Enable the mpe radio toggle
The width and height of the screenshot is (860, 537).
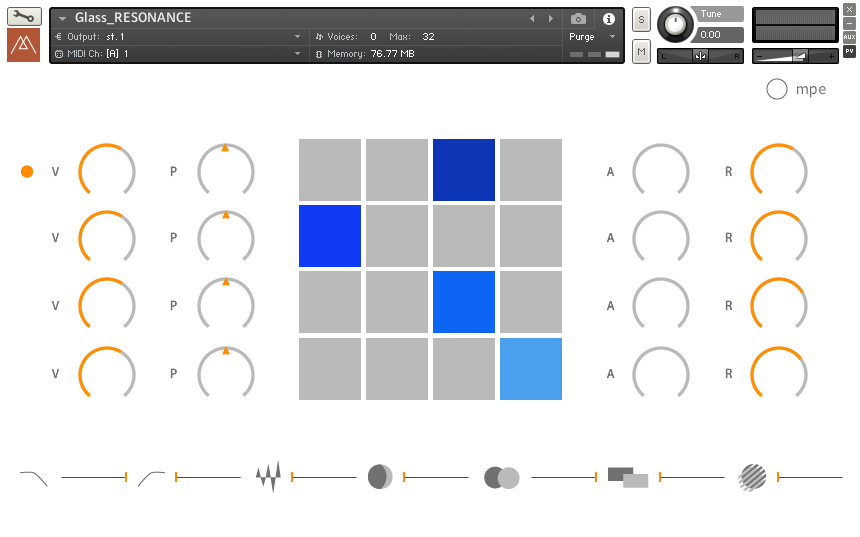[777, 89]
